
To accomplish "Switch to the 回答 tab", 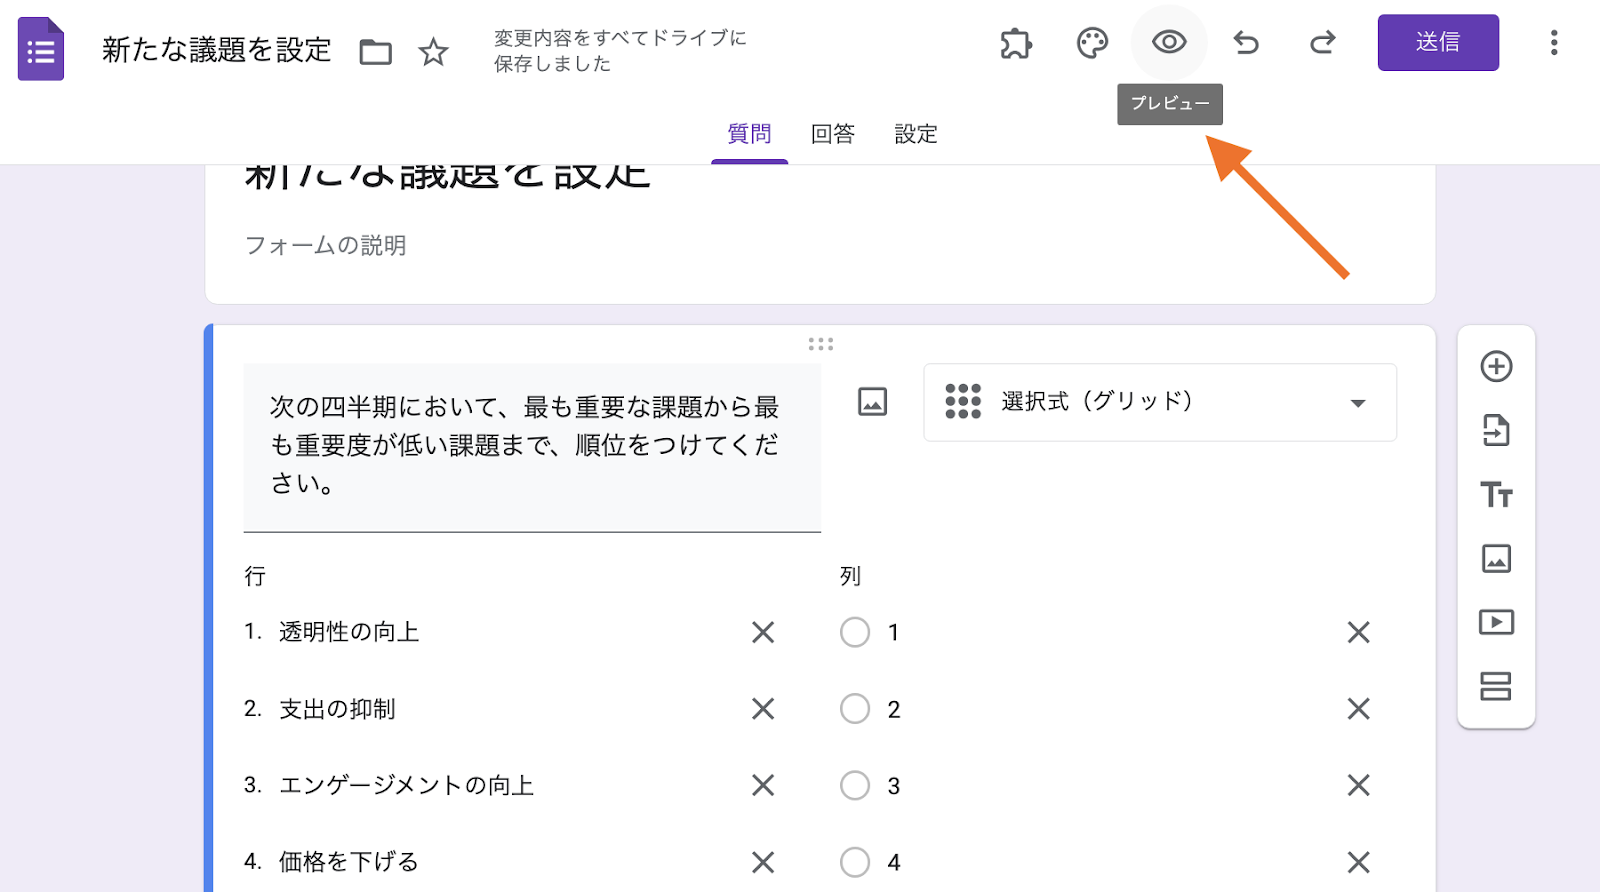I will [x=832, y=134].
